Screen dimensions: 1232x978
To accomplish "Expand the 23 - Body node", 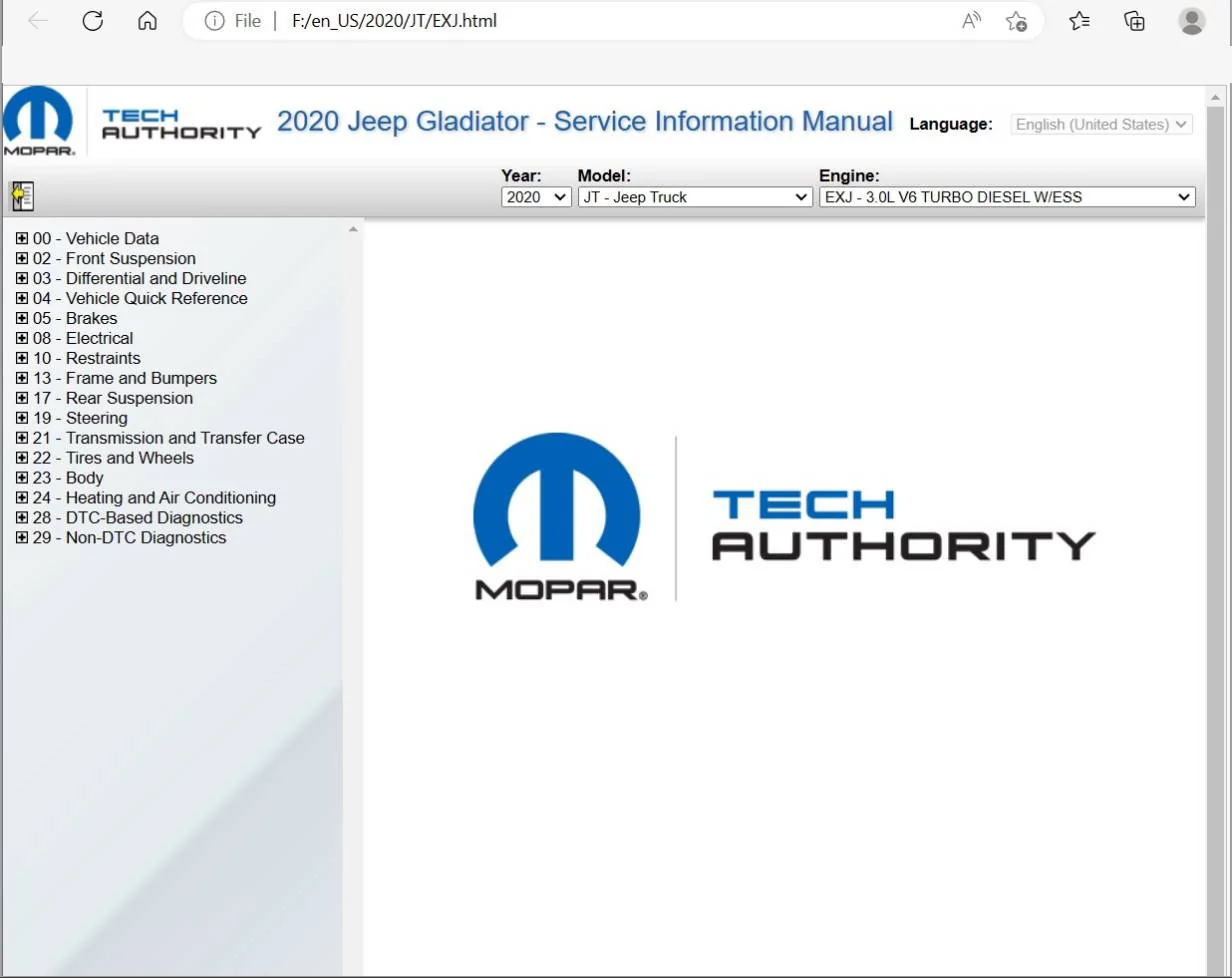I will (x=22, y=478).
